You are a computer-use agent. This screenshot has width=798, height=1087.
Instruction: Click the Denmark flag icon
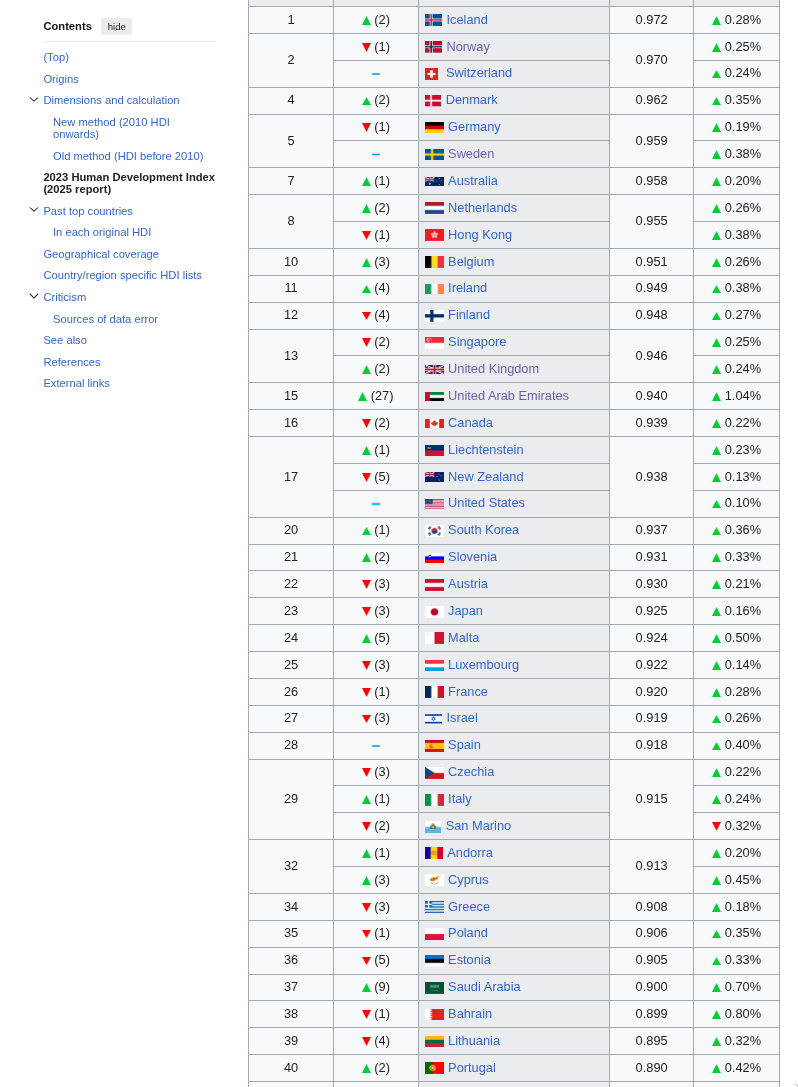(x=433, y=101)
